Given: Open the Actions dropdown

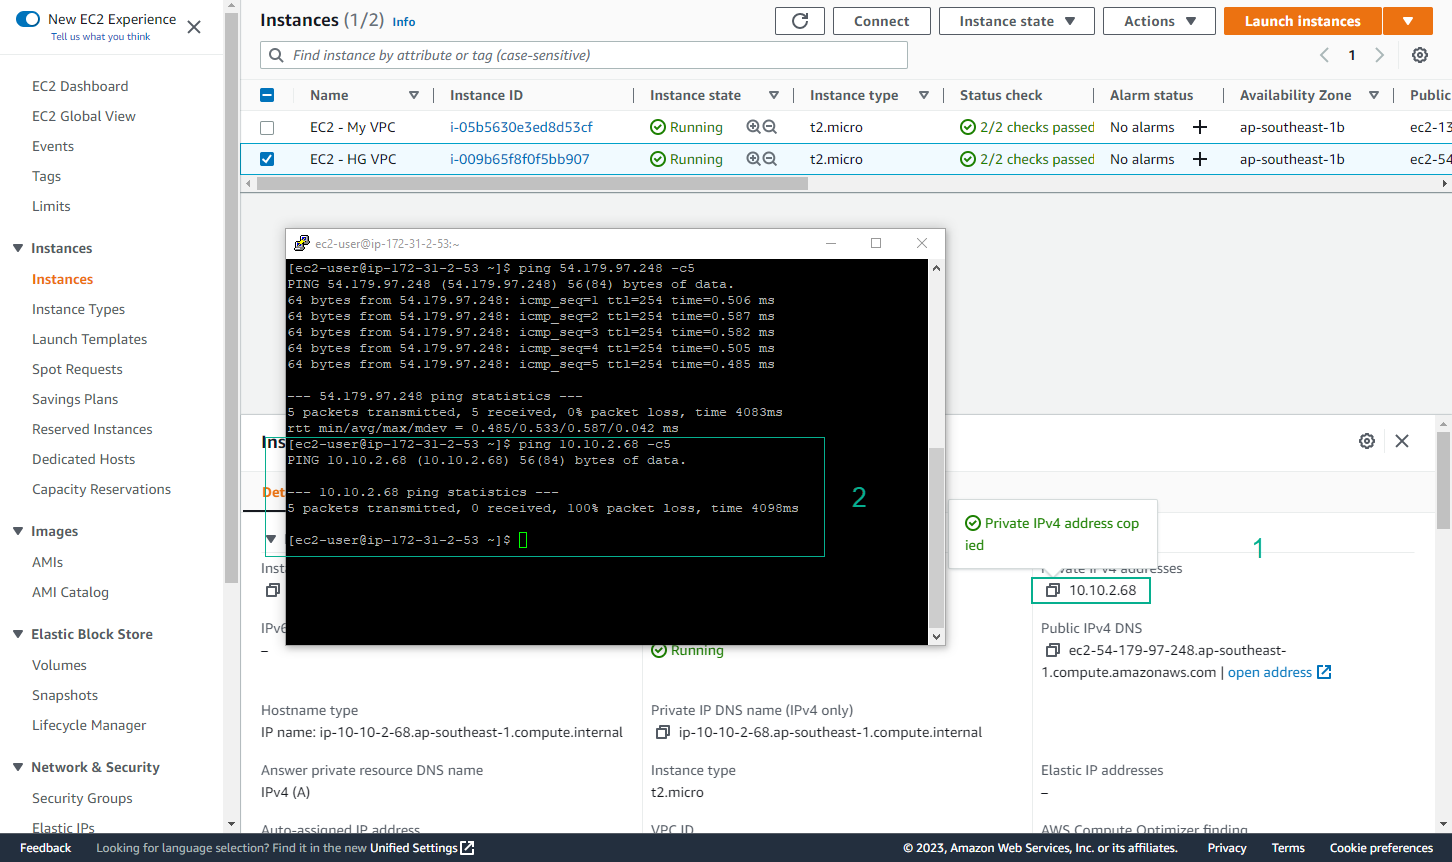Looking at the screenshot, I should coord(1160,21).
